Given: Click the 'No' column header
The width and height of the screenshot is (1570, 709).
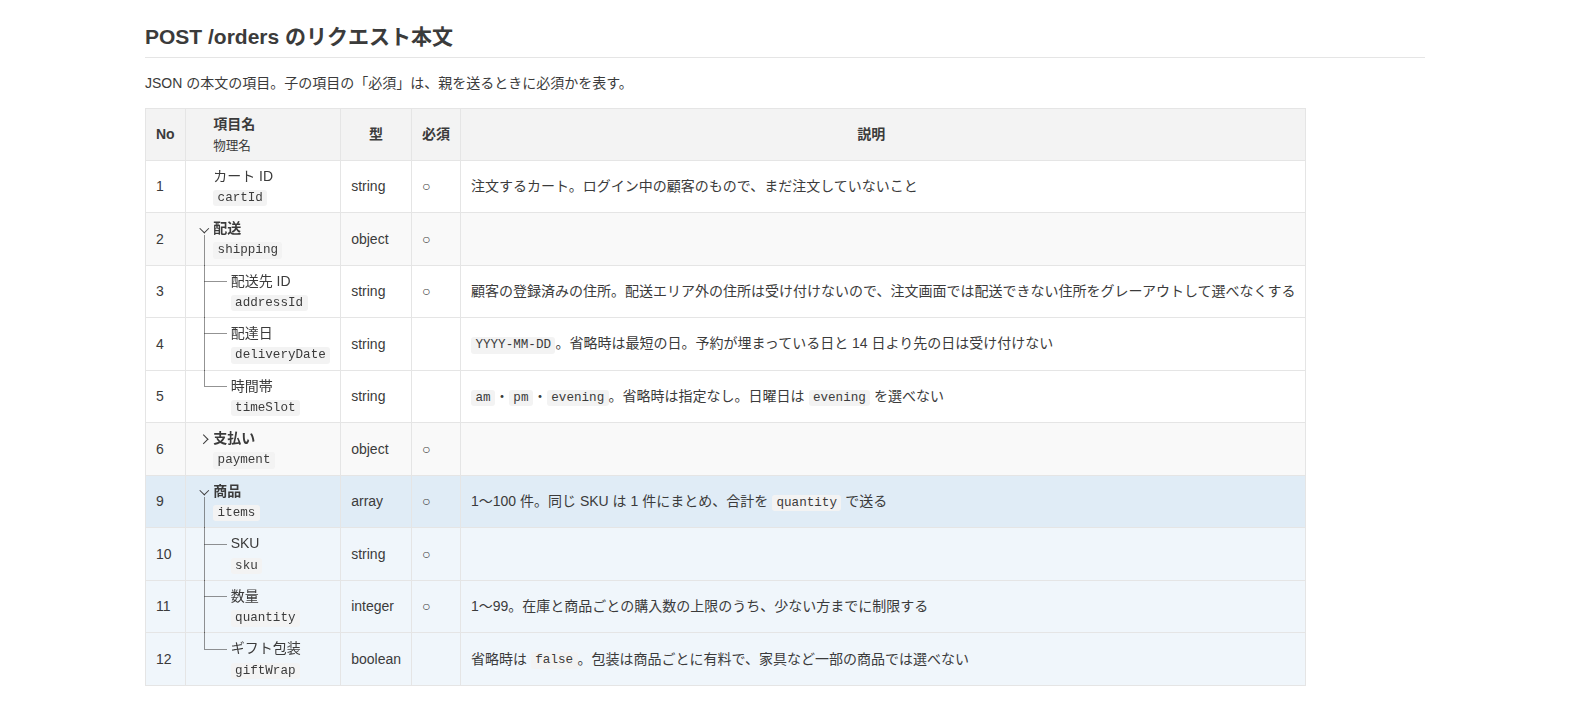Looking at the screenshot, I should tap(165, 134).
